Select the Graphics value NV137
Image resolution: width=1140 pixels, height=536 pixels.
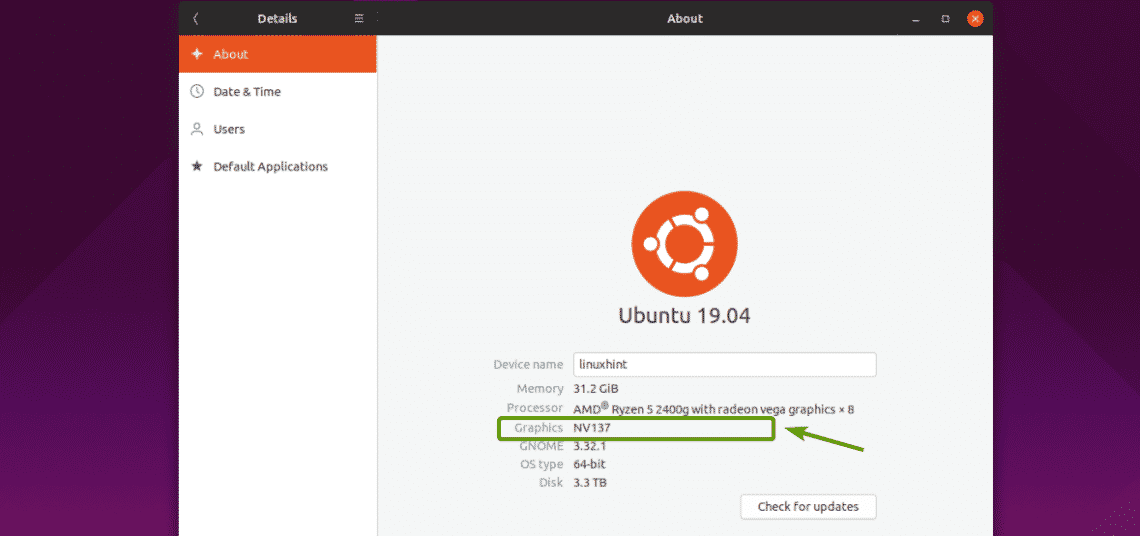click(592, 428)
